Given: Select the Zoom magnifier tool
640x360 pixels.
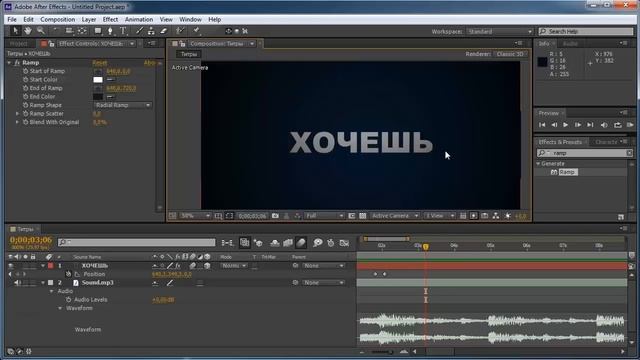Looking at the screenshot, I should tap(40, 31).
